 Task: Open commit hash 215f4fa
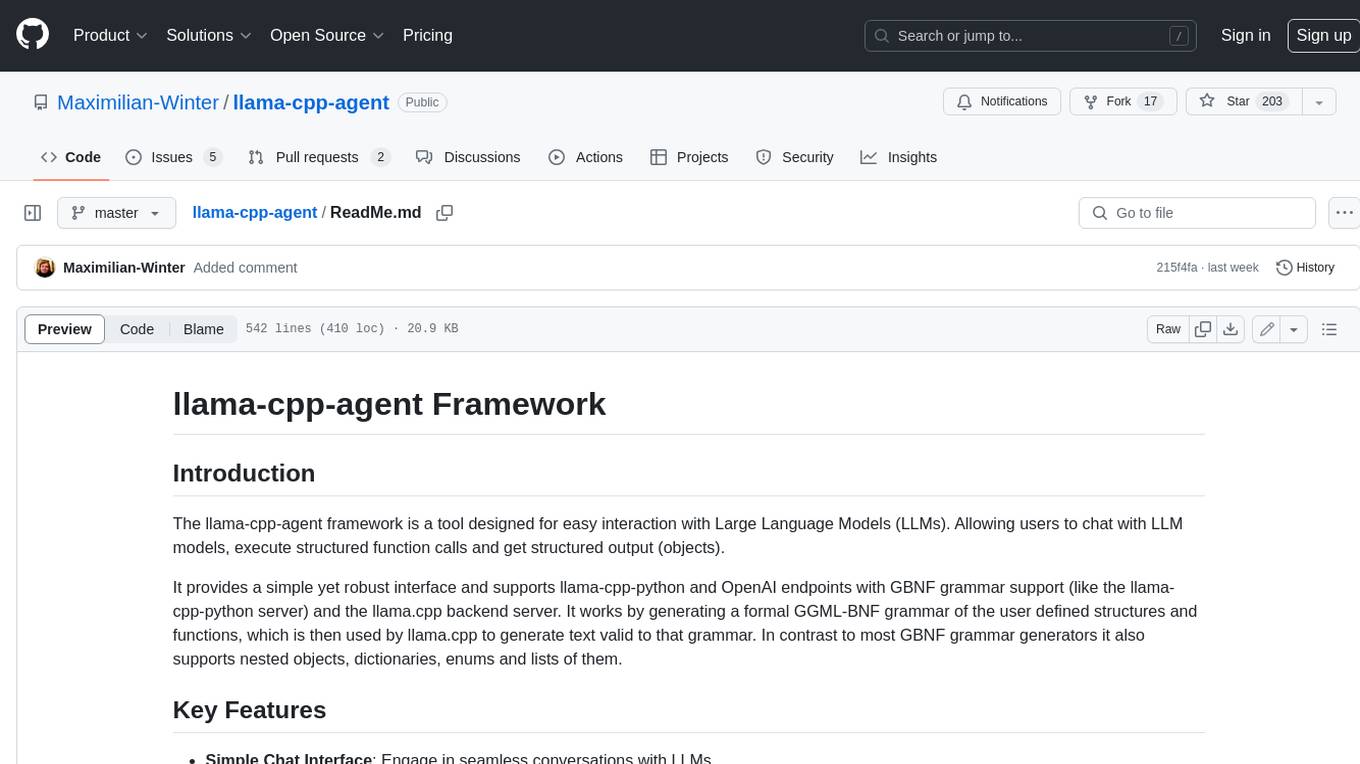click(1176, 268)
